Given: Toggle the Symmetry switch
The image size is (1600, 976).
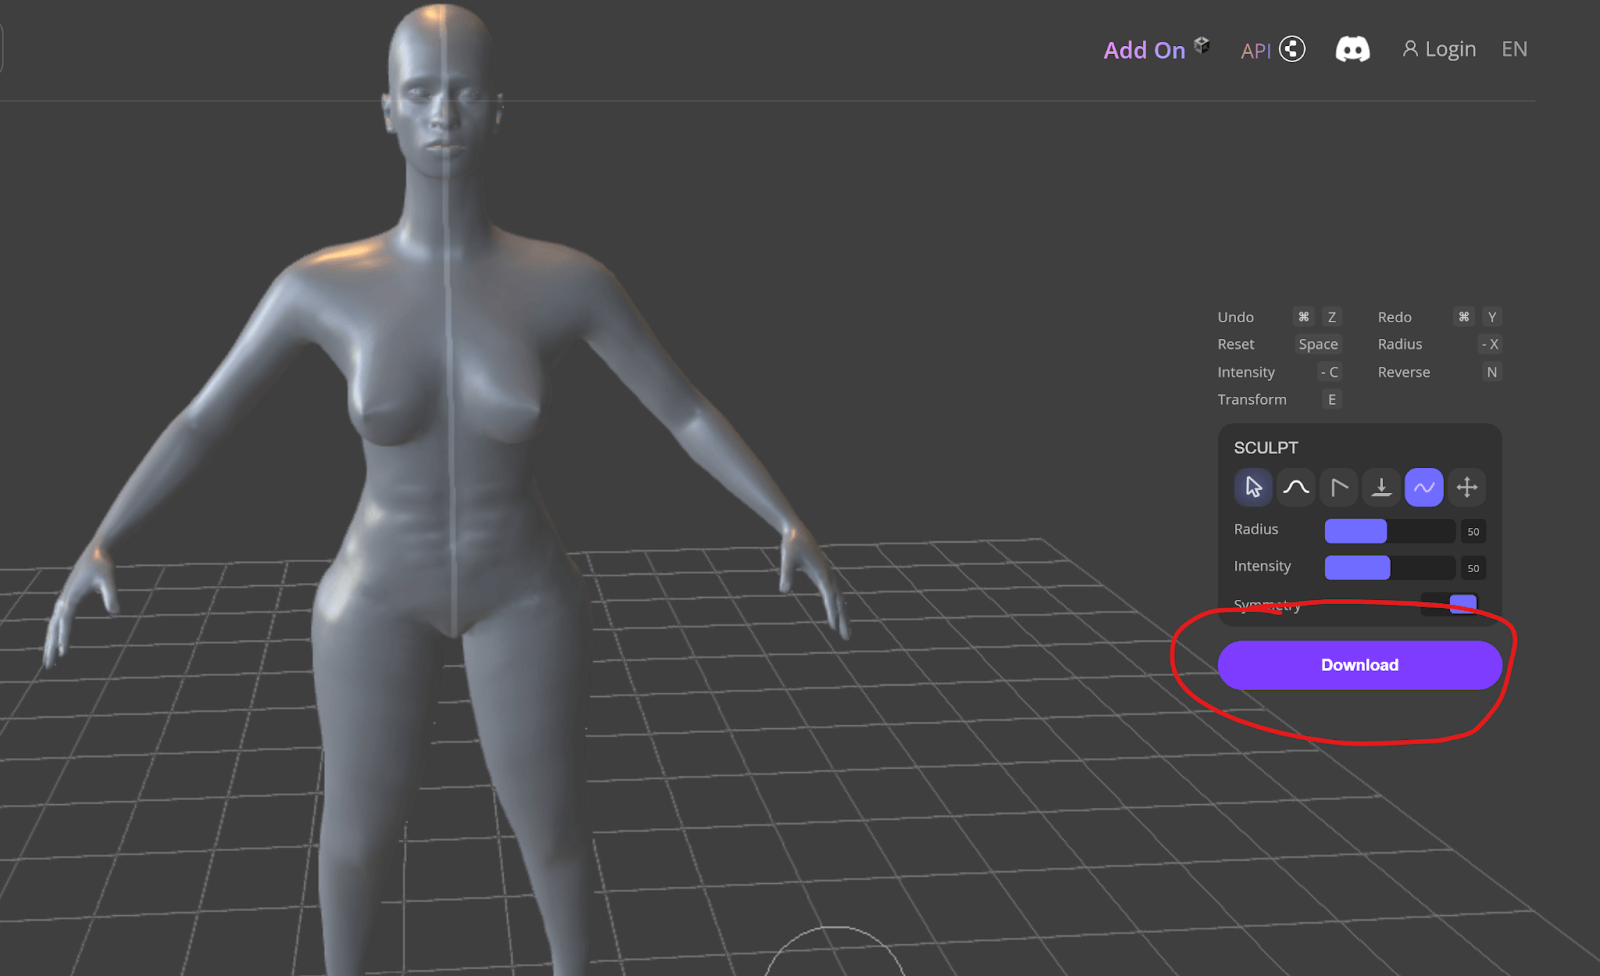Looking at the screenshot, I should pyautogui.click(x=1449, y=603).
